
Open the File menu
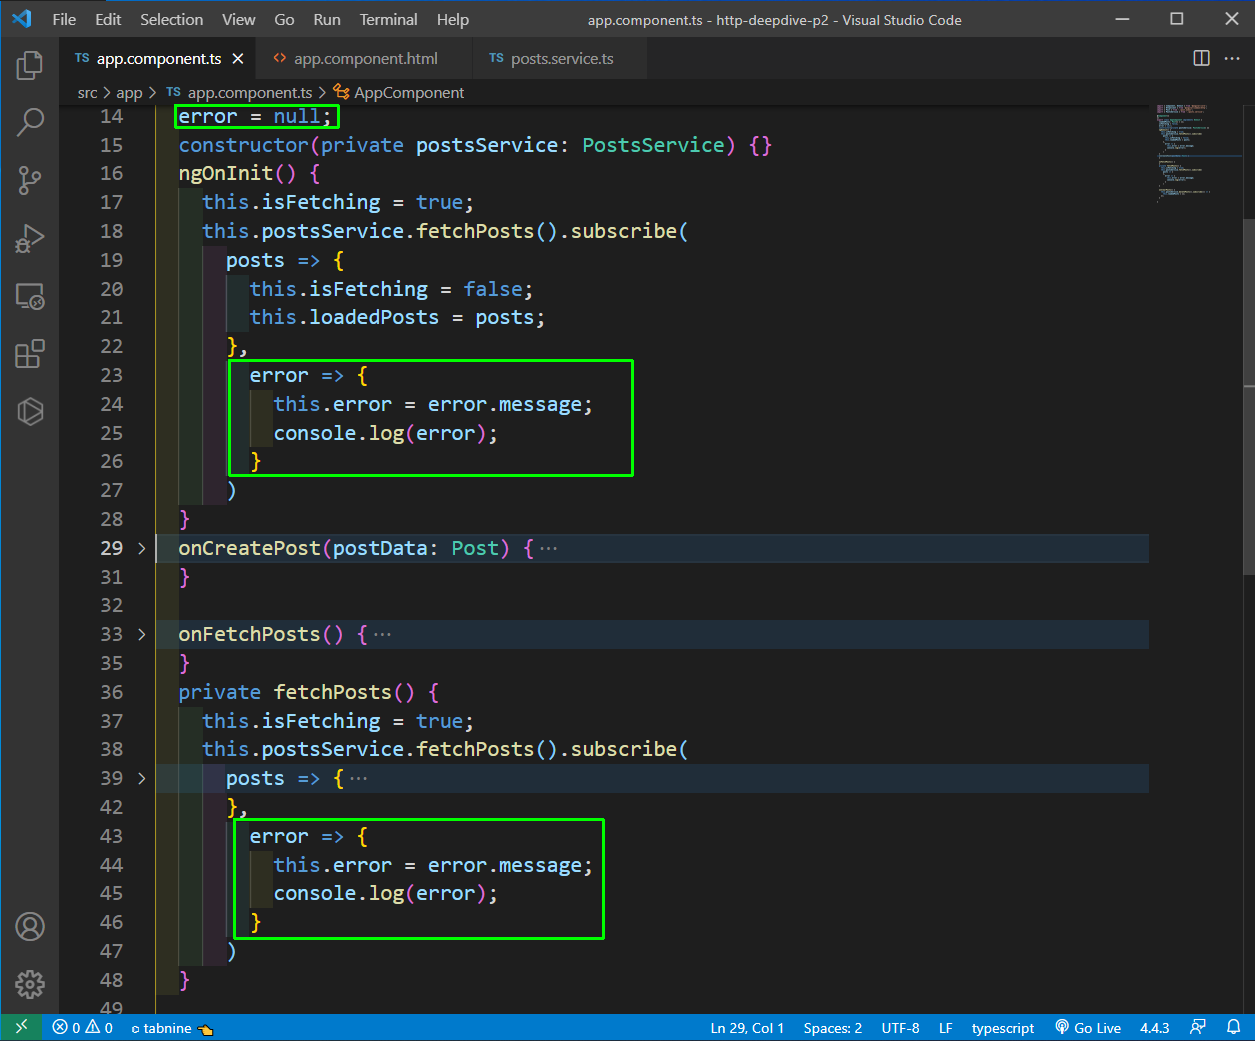point(64,19)
